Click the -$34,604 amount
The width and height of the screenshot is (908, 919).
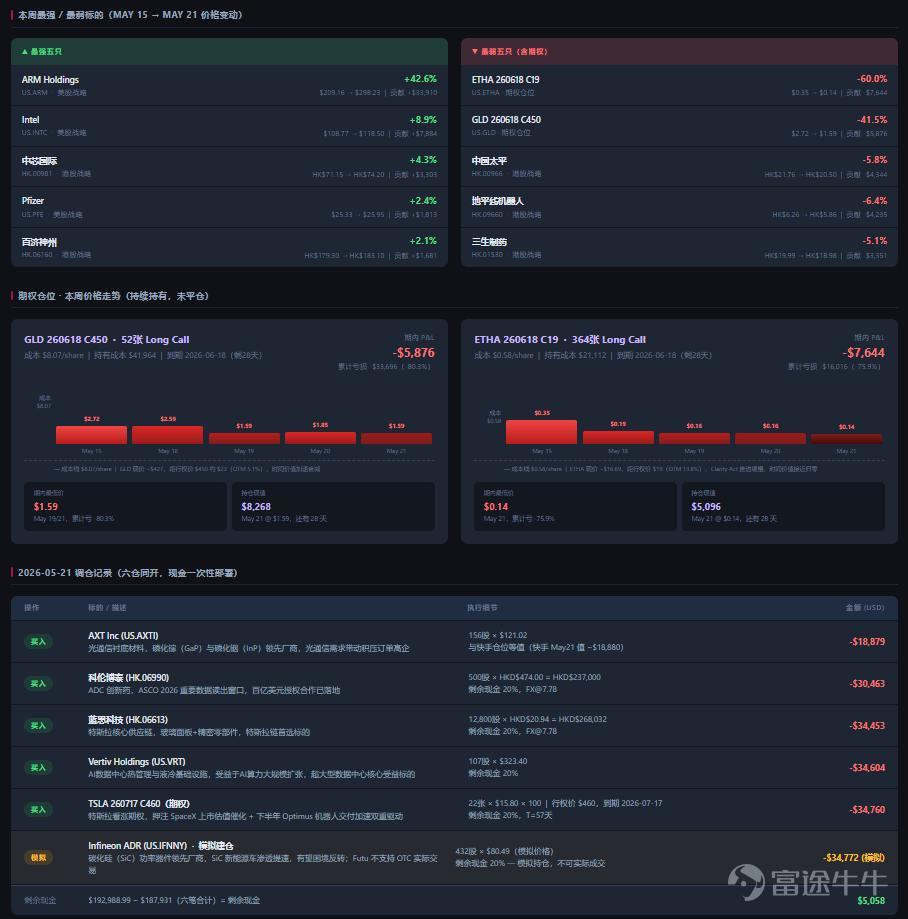click(867, 768)
